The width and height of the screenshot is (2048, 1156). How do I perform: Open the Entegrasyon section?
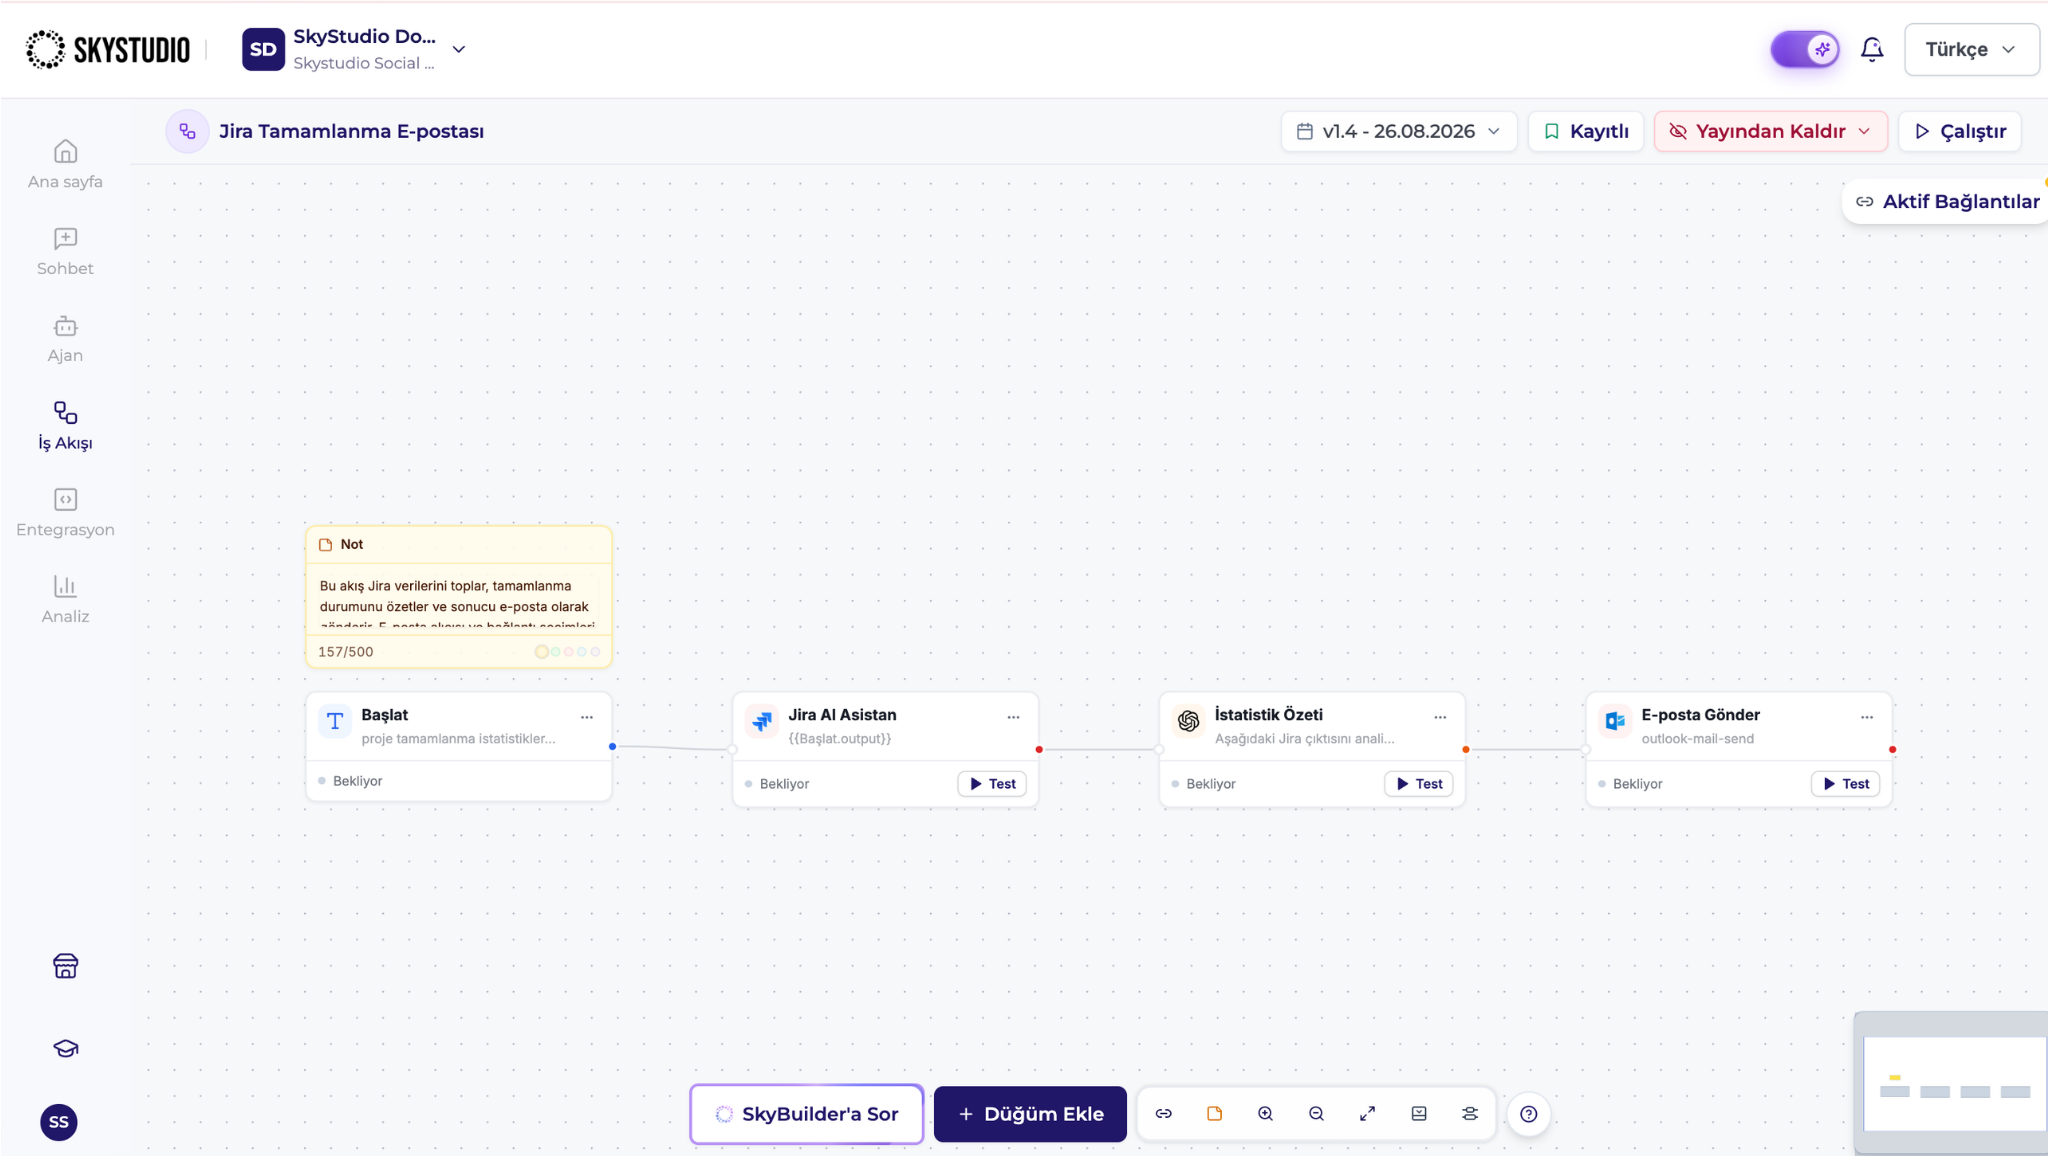coord(65,512)
